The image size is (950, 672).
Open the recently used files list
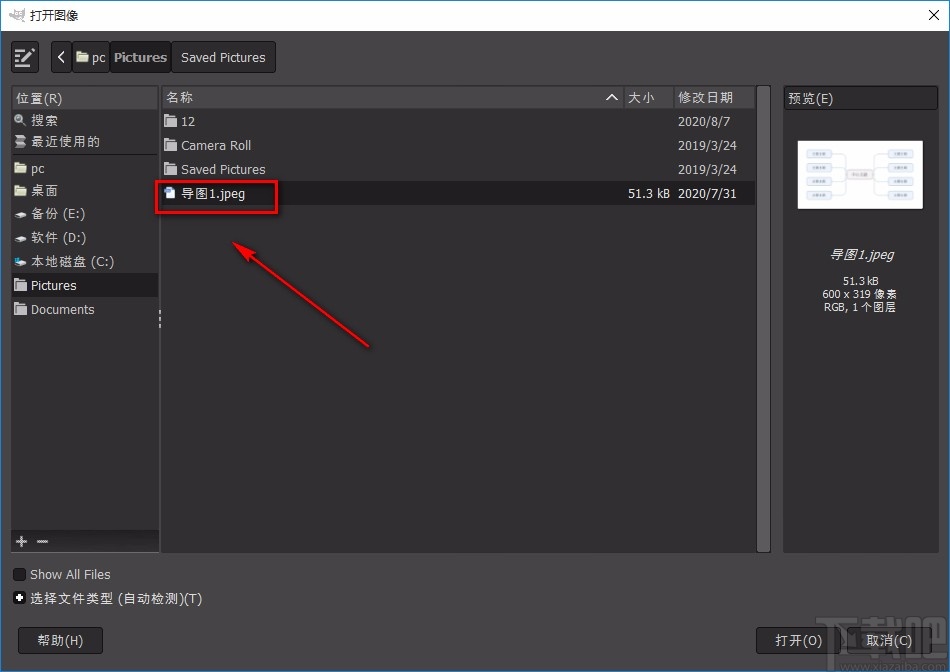click(x=84, y=141)
